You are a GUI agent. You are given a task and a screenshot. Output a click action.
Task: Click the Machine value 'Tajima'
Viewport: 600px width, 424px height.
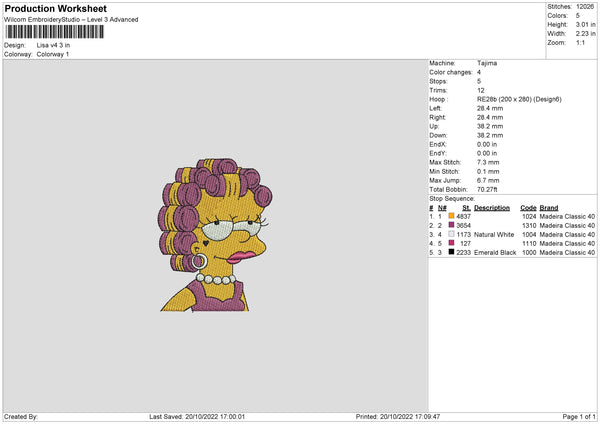click(487, 63)
